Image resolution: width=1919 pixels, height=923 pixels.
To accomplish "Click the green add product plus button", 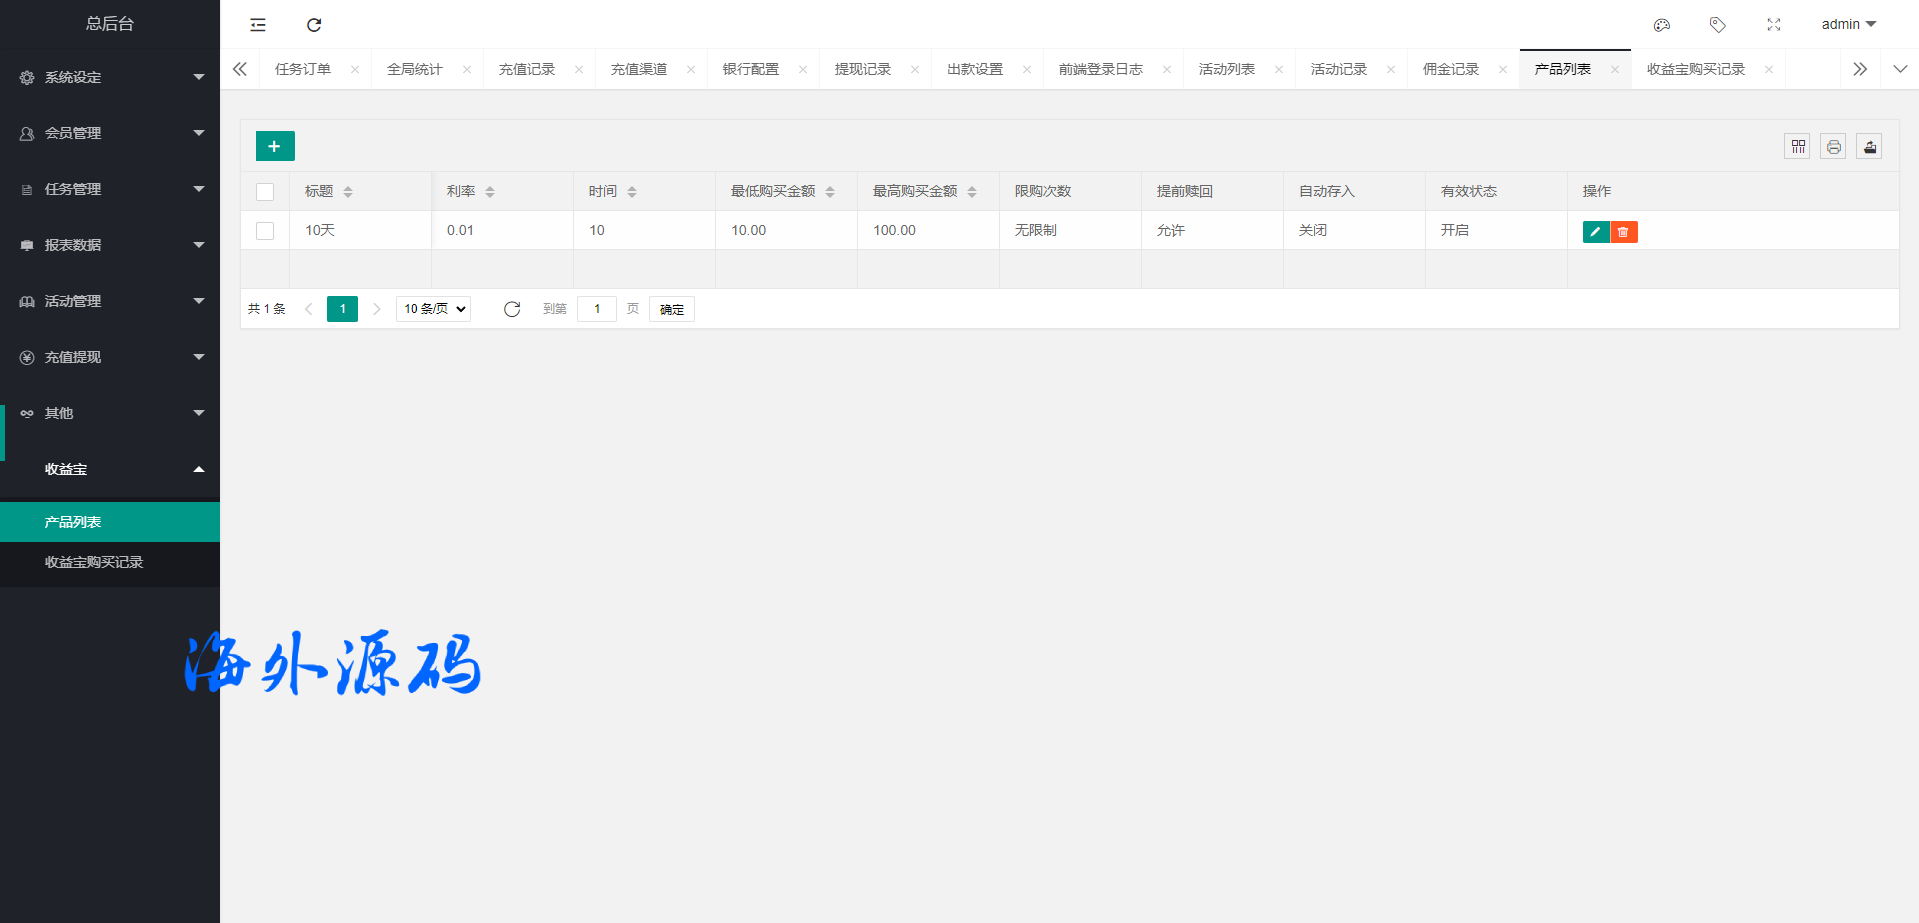I will (275, 146).
